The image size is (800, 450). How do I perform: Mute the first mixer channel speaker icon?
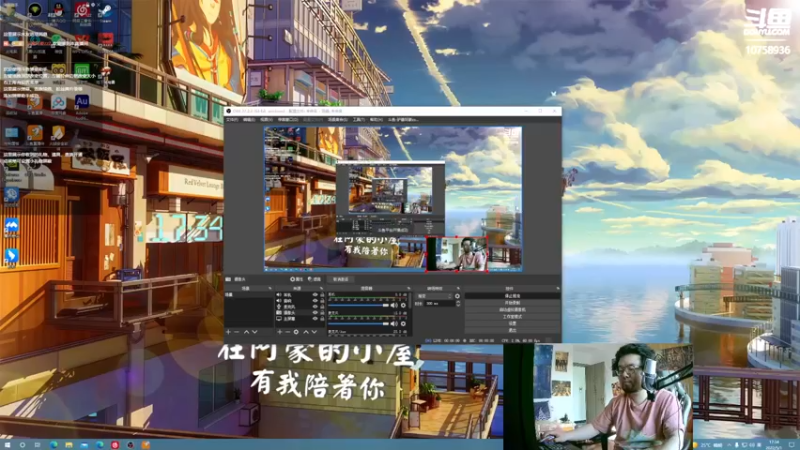pos(394,305)
